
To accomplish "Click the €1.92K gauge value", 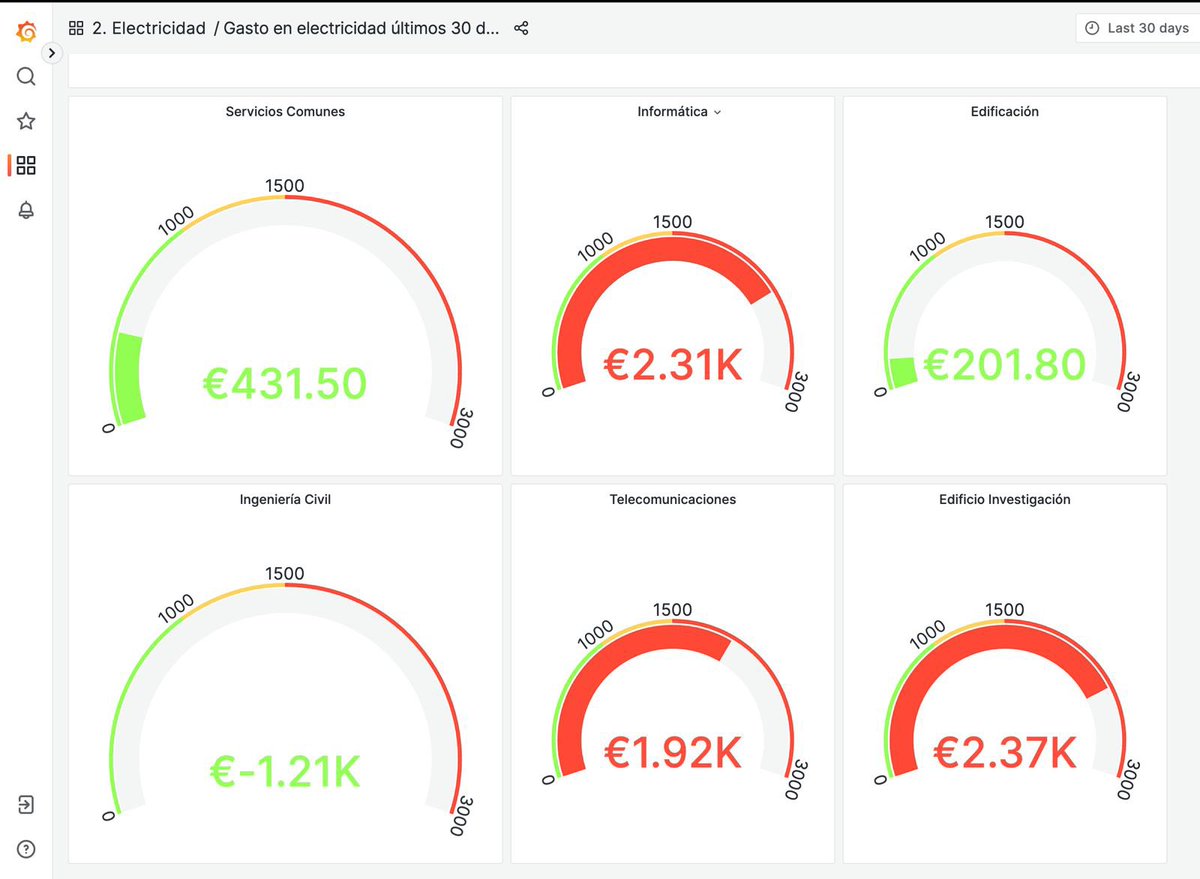I will [x=672, y=753].
